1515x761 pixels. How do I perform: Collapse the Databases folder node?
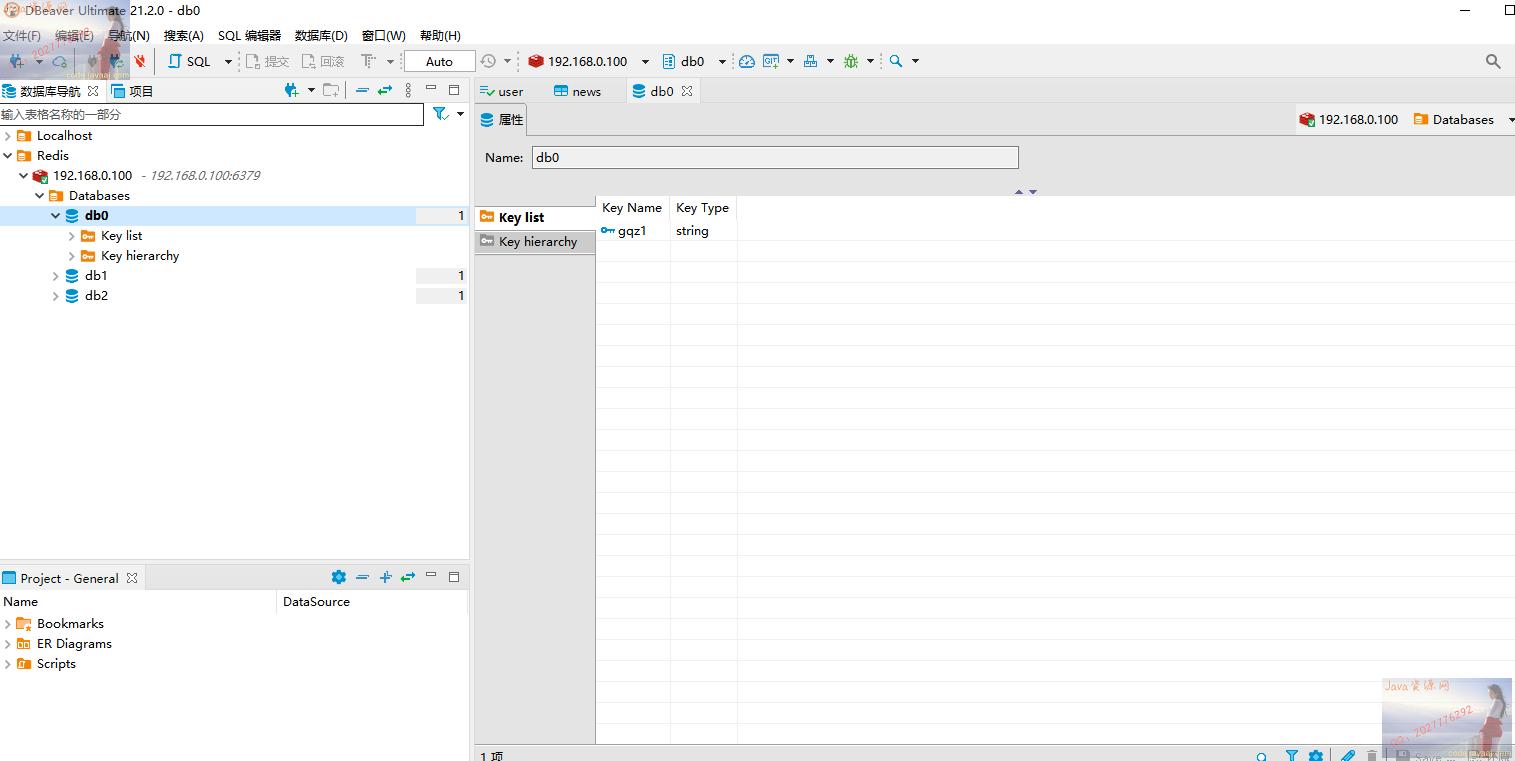[40, 196]
